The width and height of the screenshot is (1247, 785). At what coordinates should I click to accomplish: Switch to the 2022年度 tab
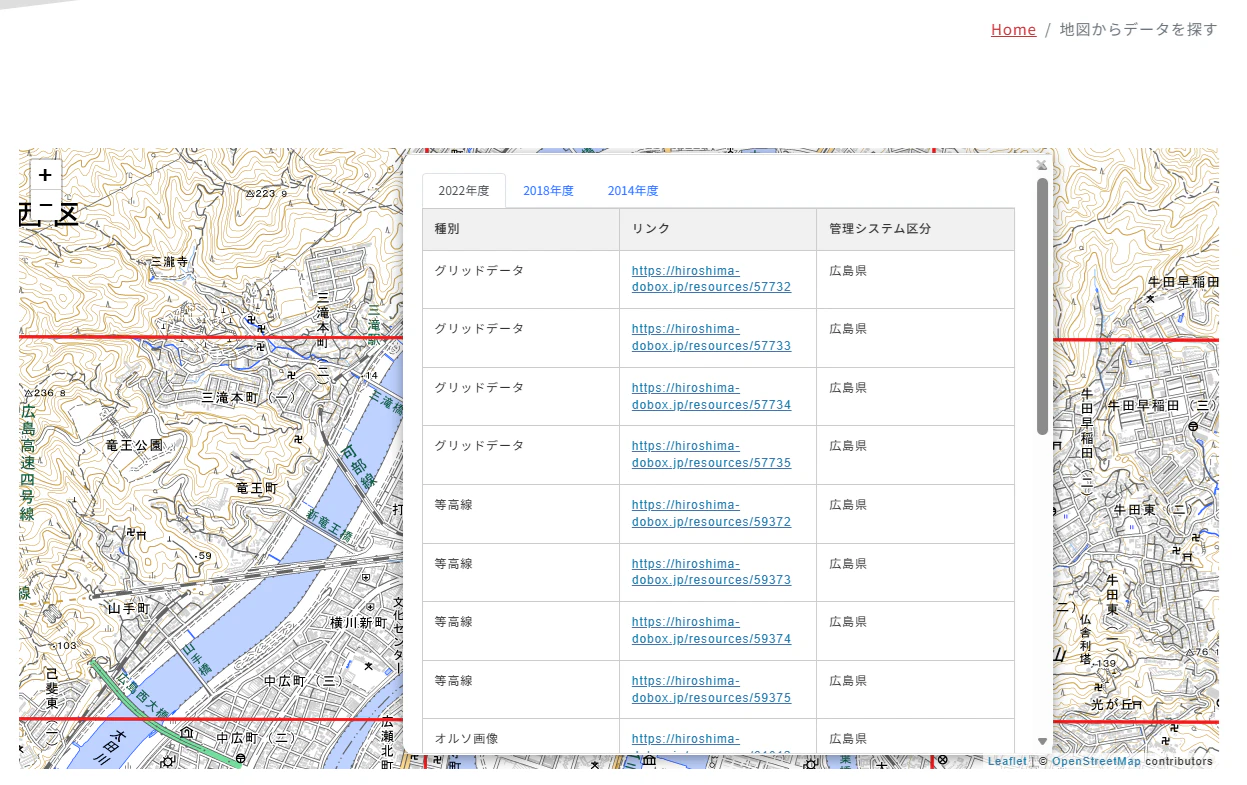tap(464, 191)
